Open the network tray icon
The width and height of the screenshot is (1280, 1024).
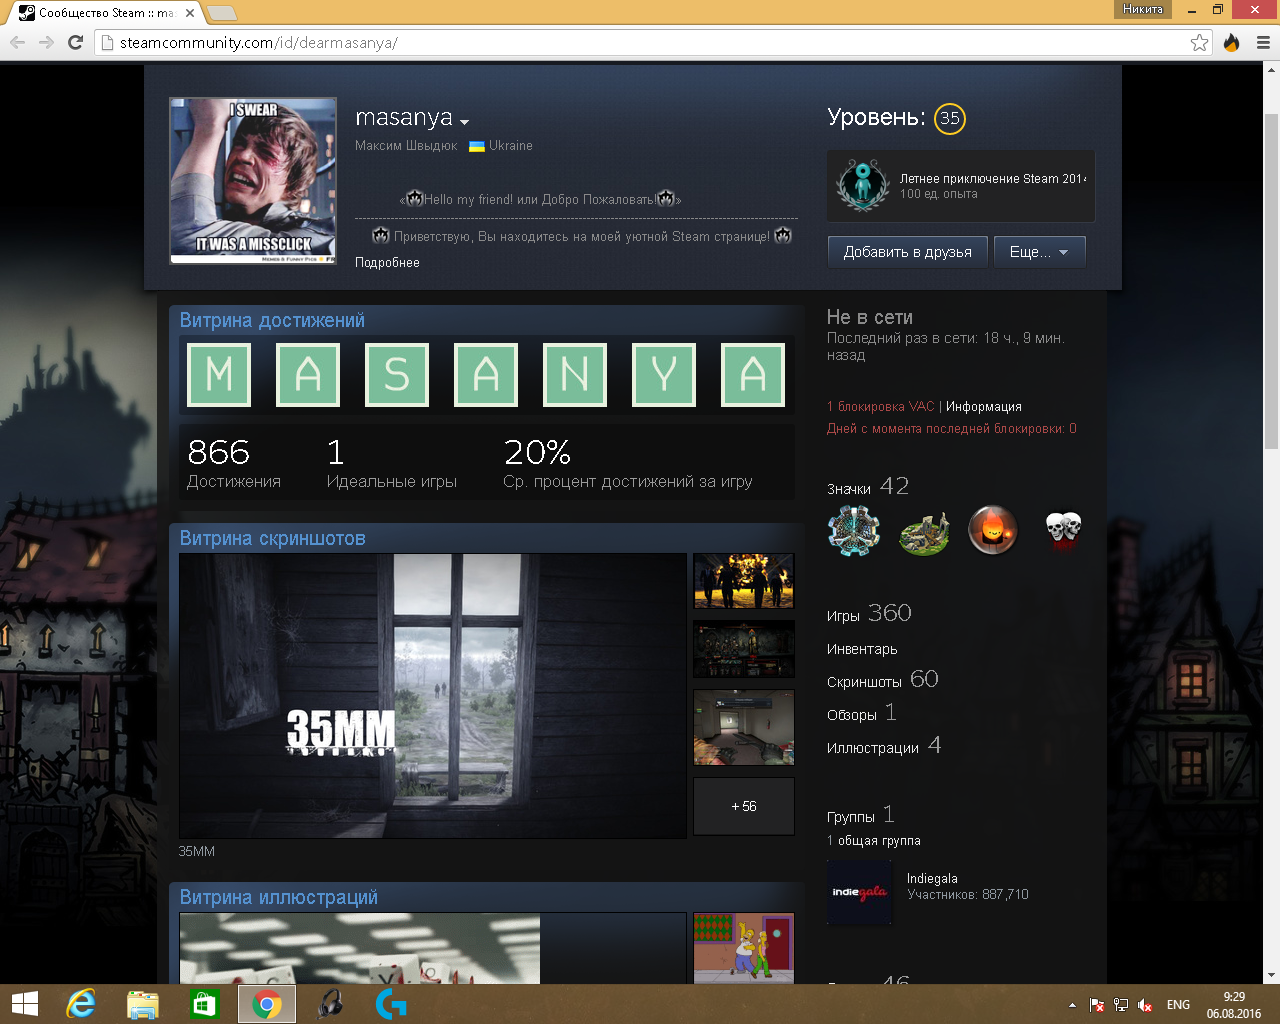[1121, 1005]
